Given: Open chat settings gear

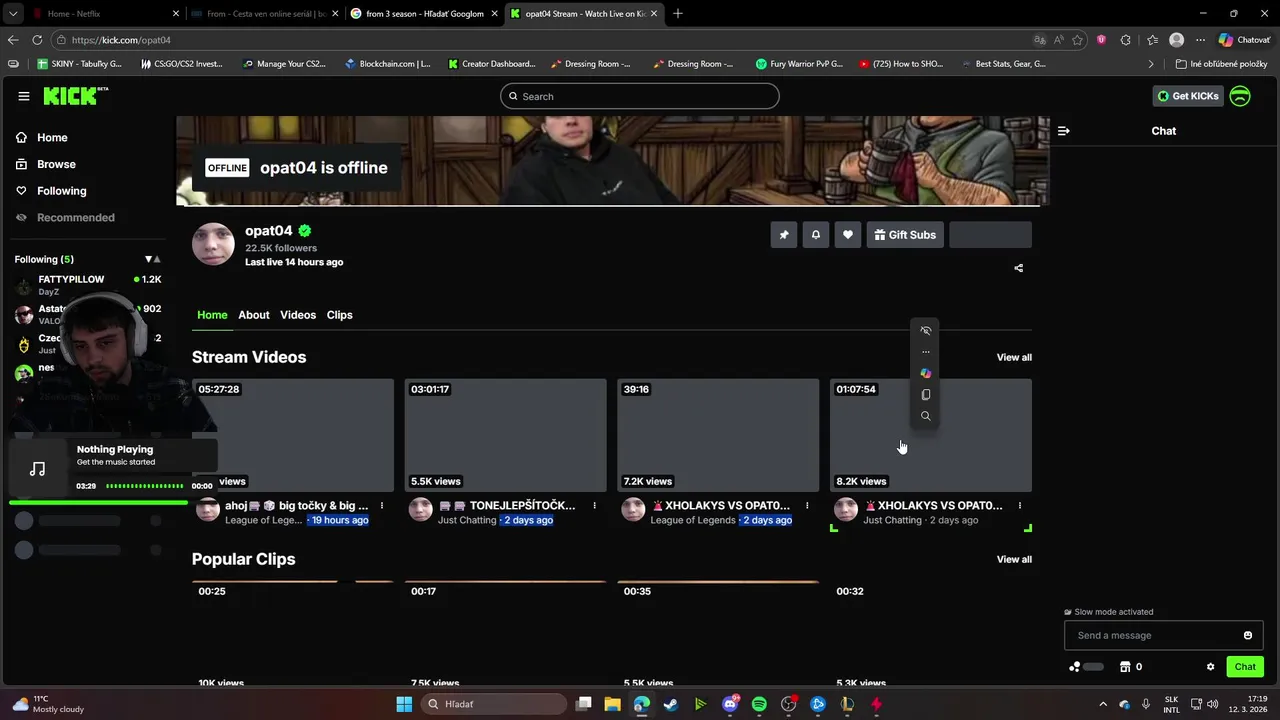Looking at the screenshot, I should [1210, 667].
